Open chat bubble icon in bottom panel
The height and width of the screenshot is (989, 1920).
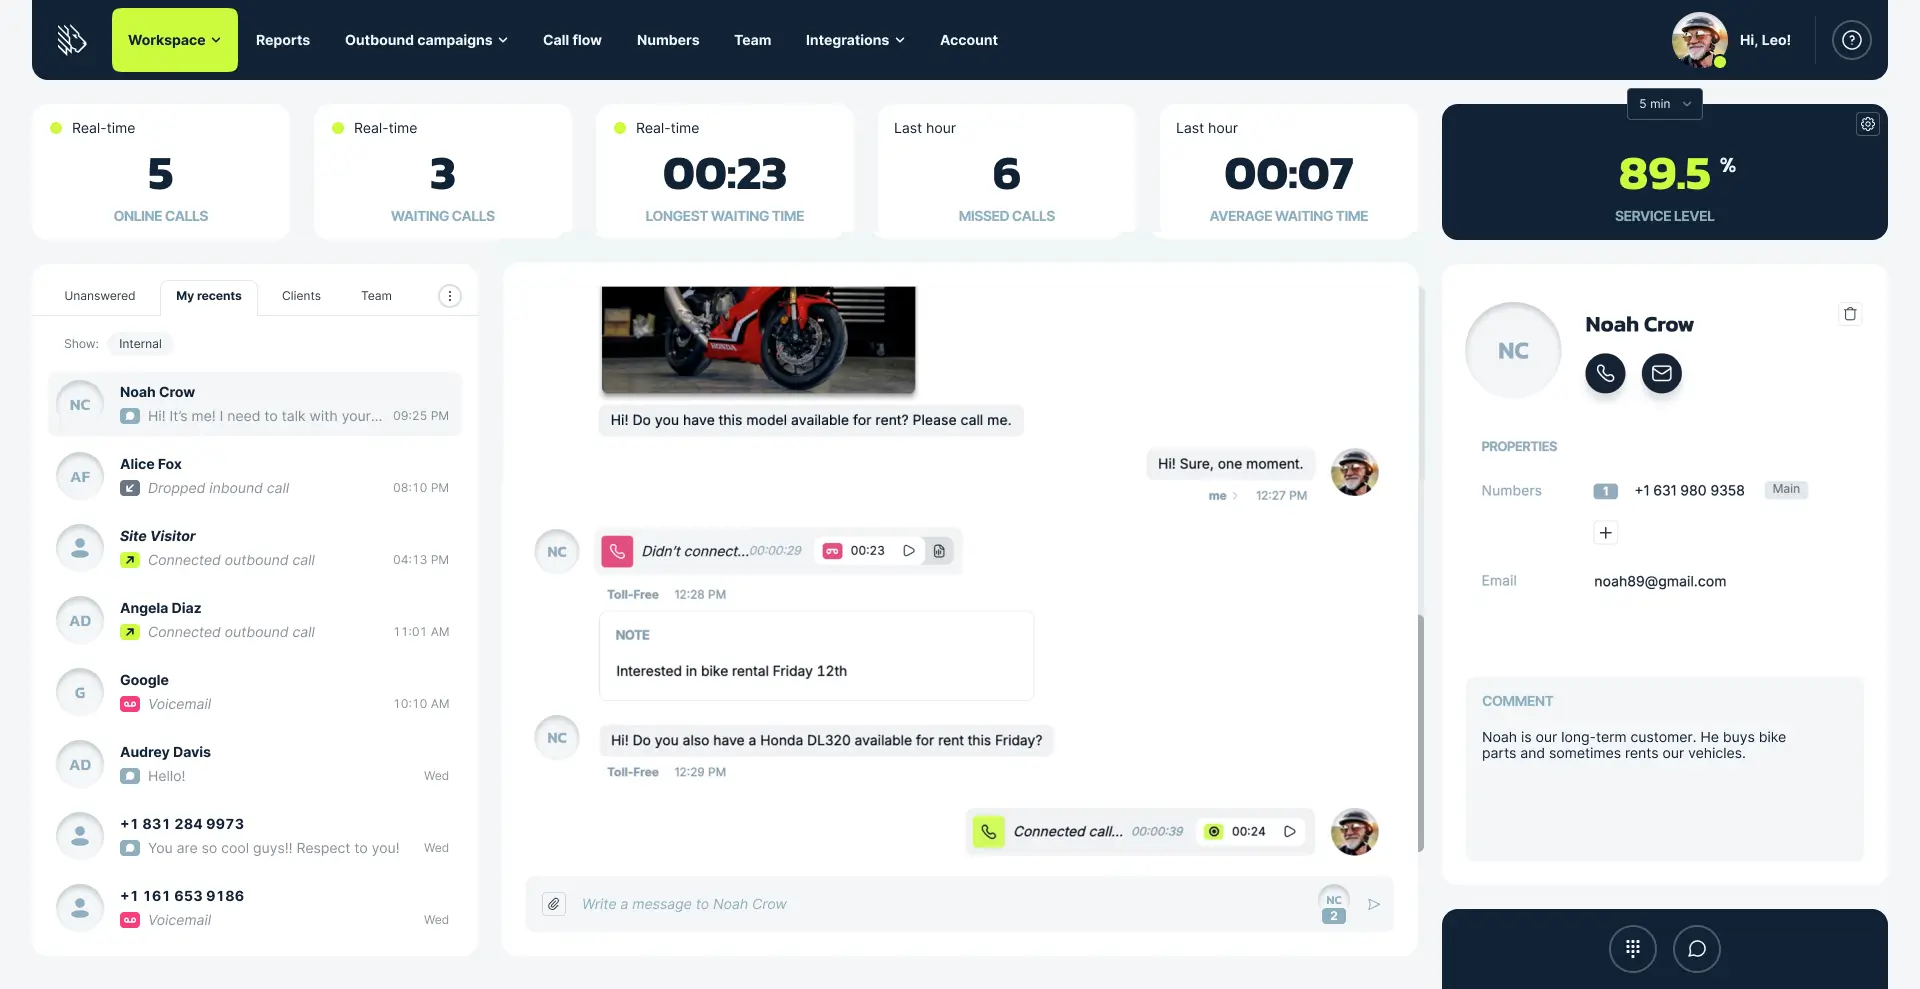click(x=1696, y=949)
